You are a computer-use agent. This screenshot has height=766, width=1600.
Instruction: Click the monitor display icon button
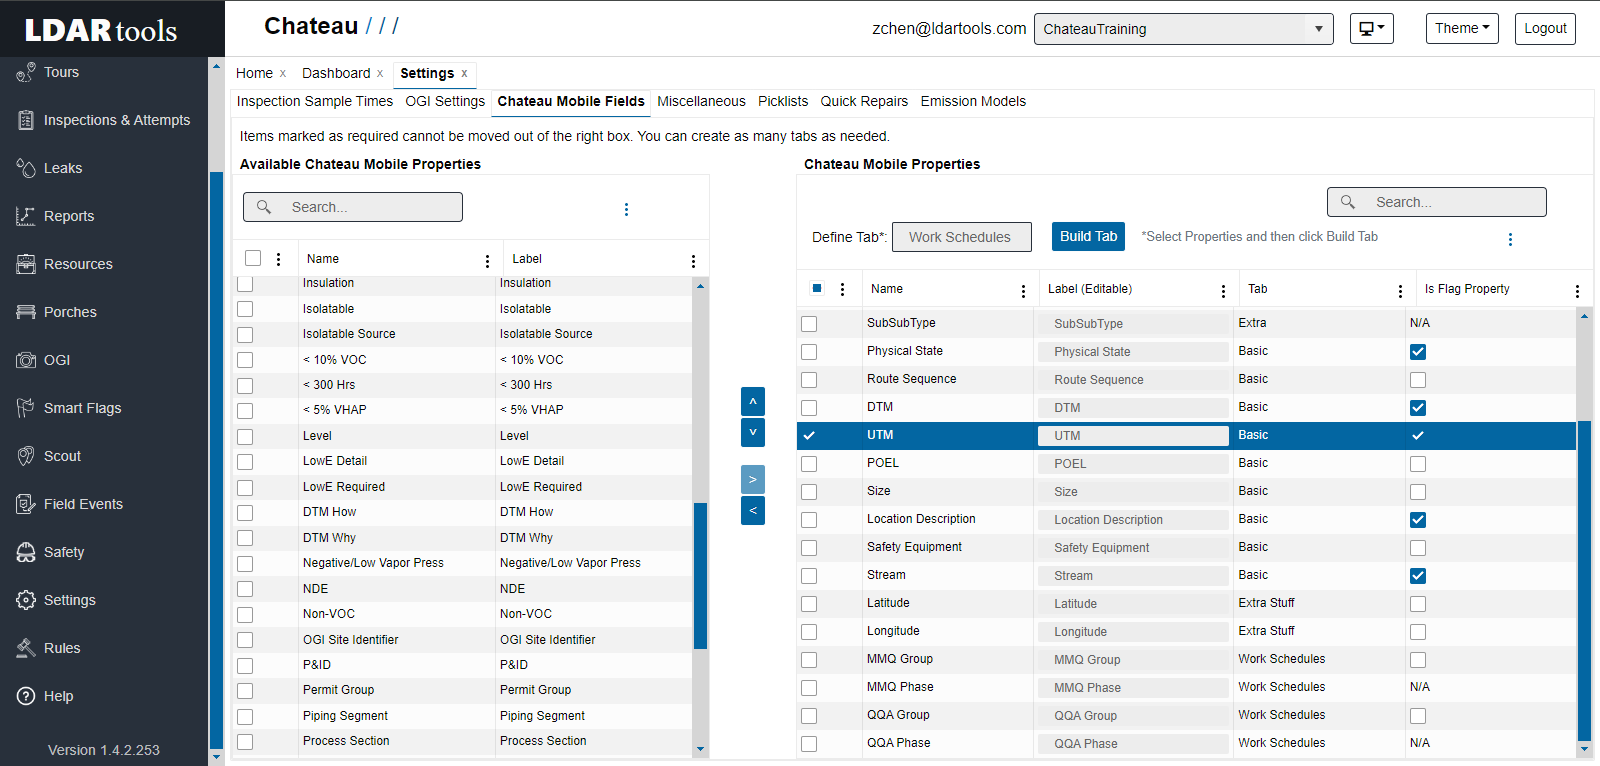1371,29
